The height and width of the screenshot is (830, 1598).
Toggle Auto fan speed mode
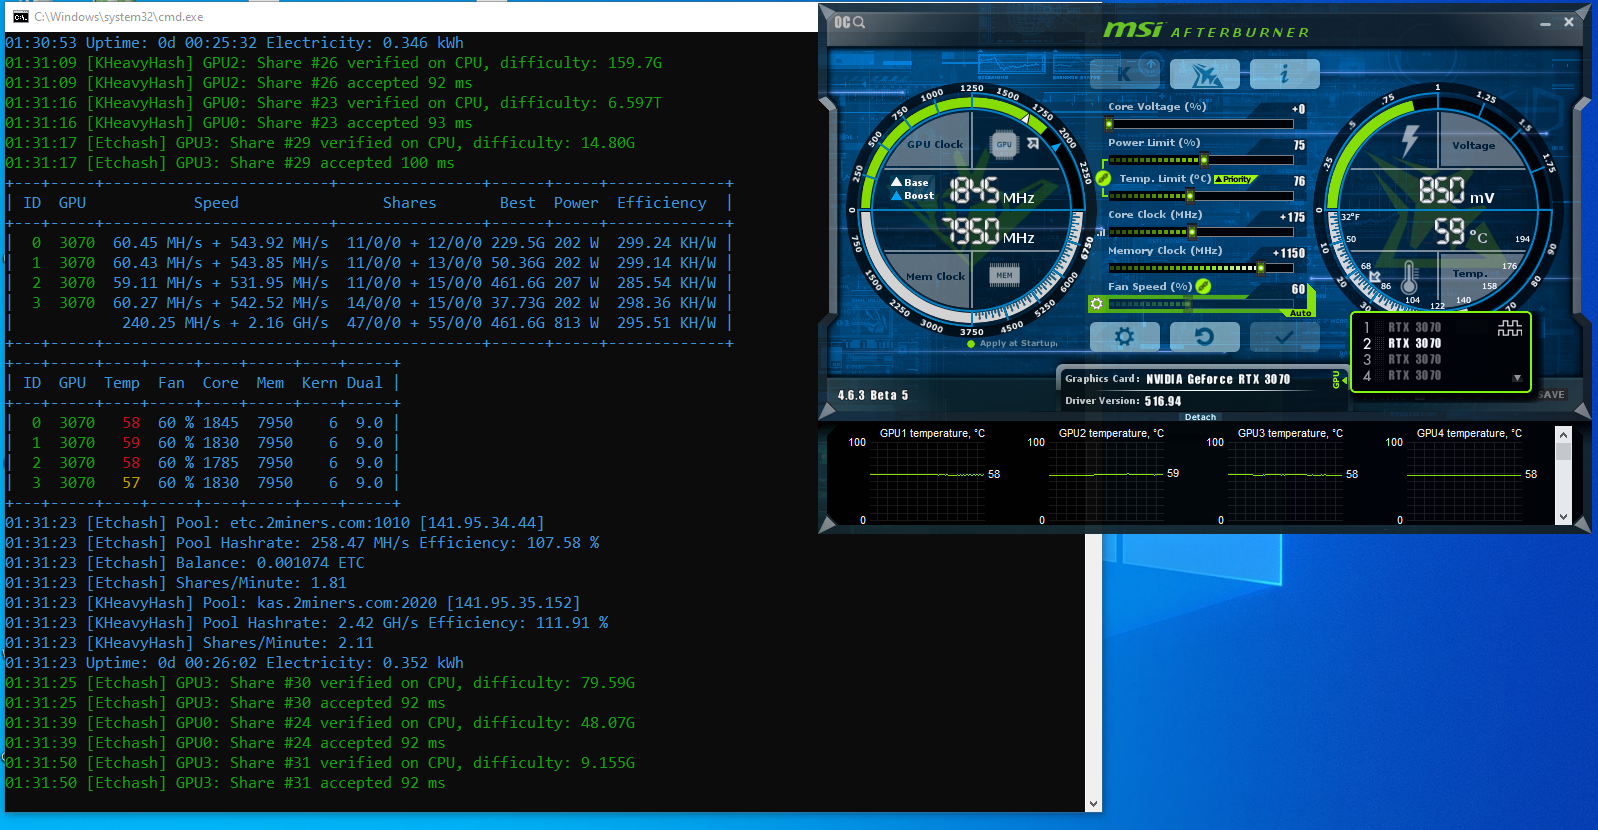pyautogui.click(x=1300, y=313)
